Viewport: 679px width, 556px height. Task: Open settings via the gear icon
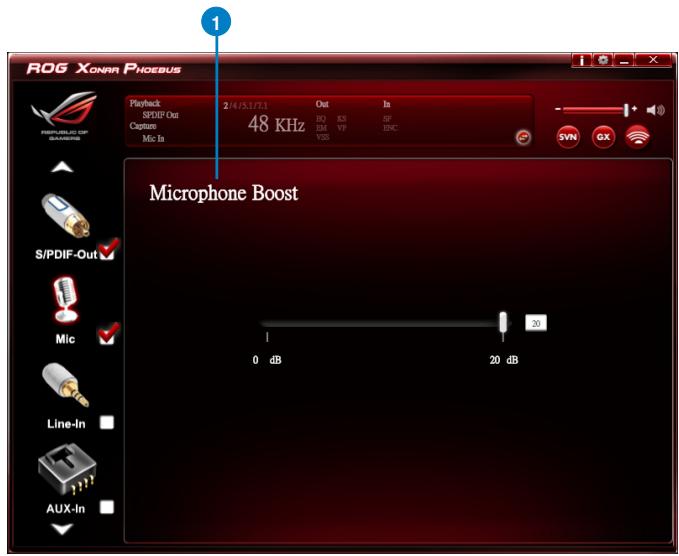pyautogui.click(x=602, y=60)
